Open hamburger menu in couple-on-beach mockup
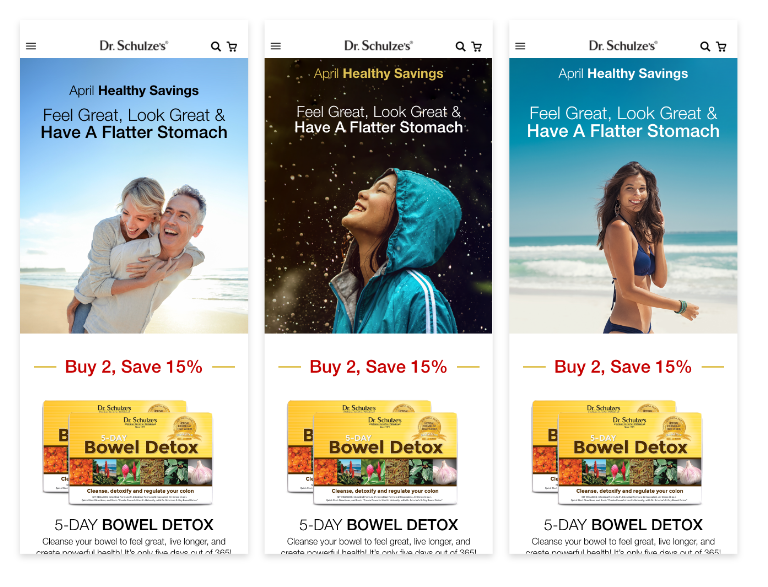The image size is (768, 587). pyautogui.click(x=31, y=46)
